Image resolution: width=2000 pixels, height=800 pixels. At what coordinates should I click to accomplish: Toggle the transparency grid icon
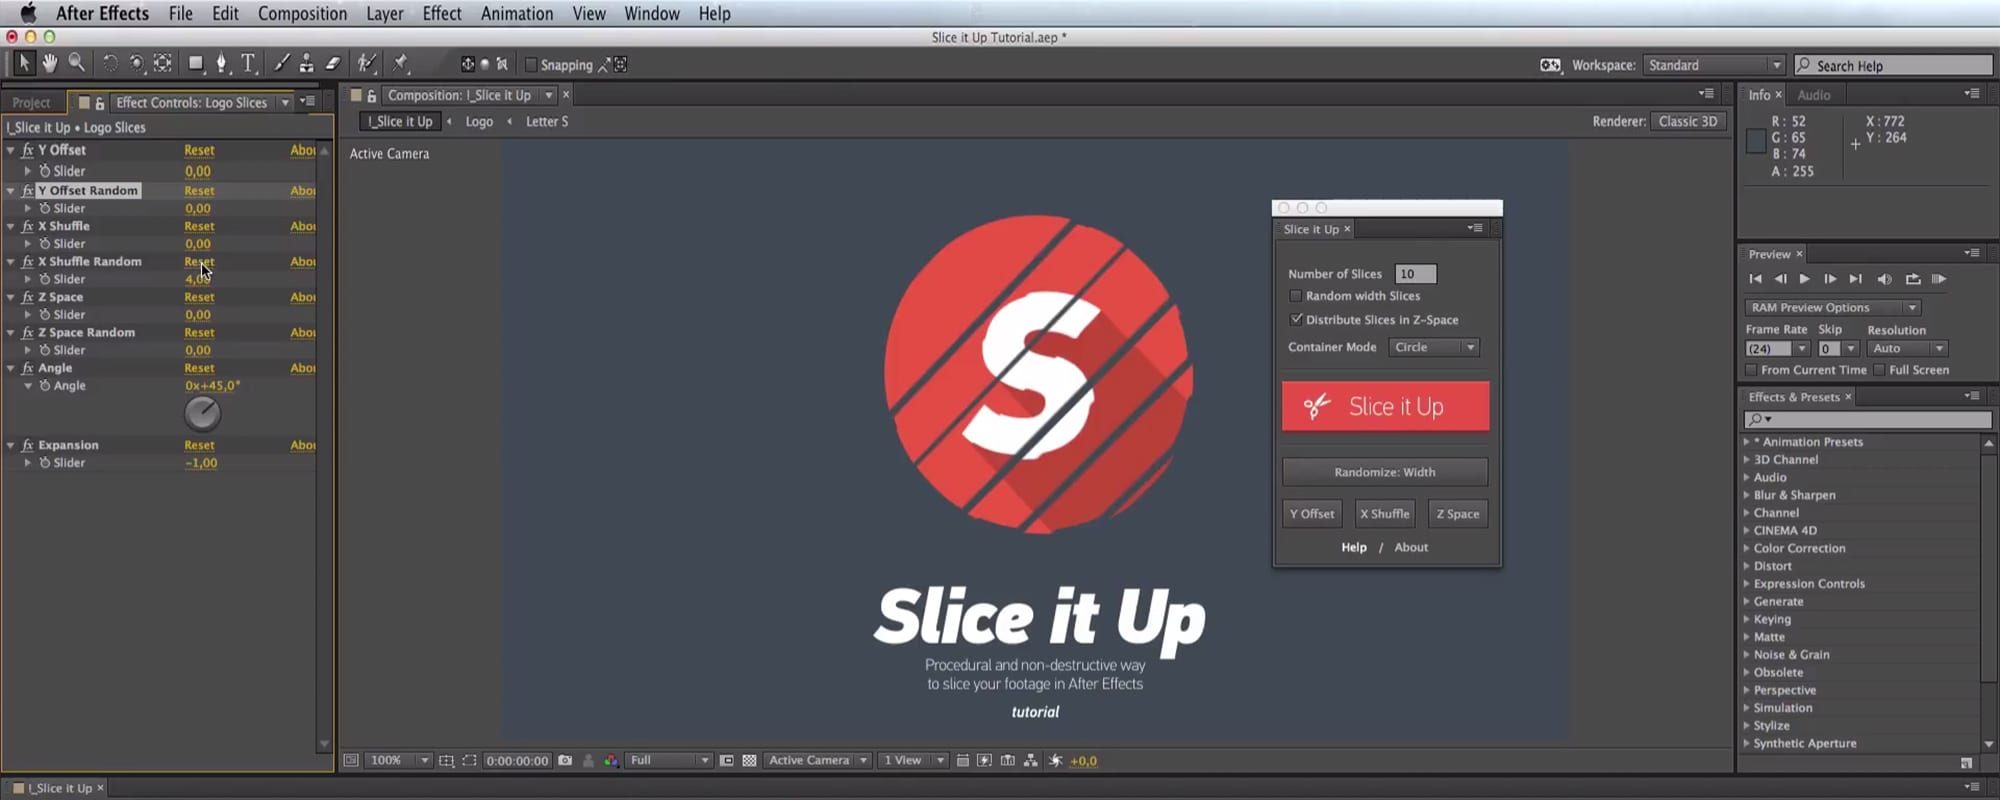(x=749, y=760)
